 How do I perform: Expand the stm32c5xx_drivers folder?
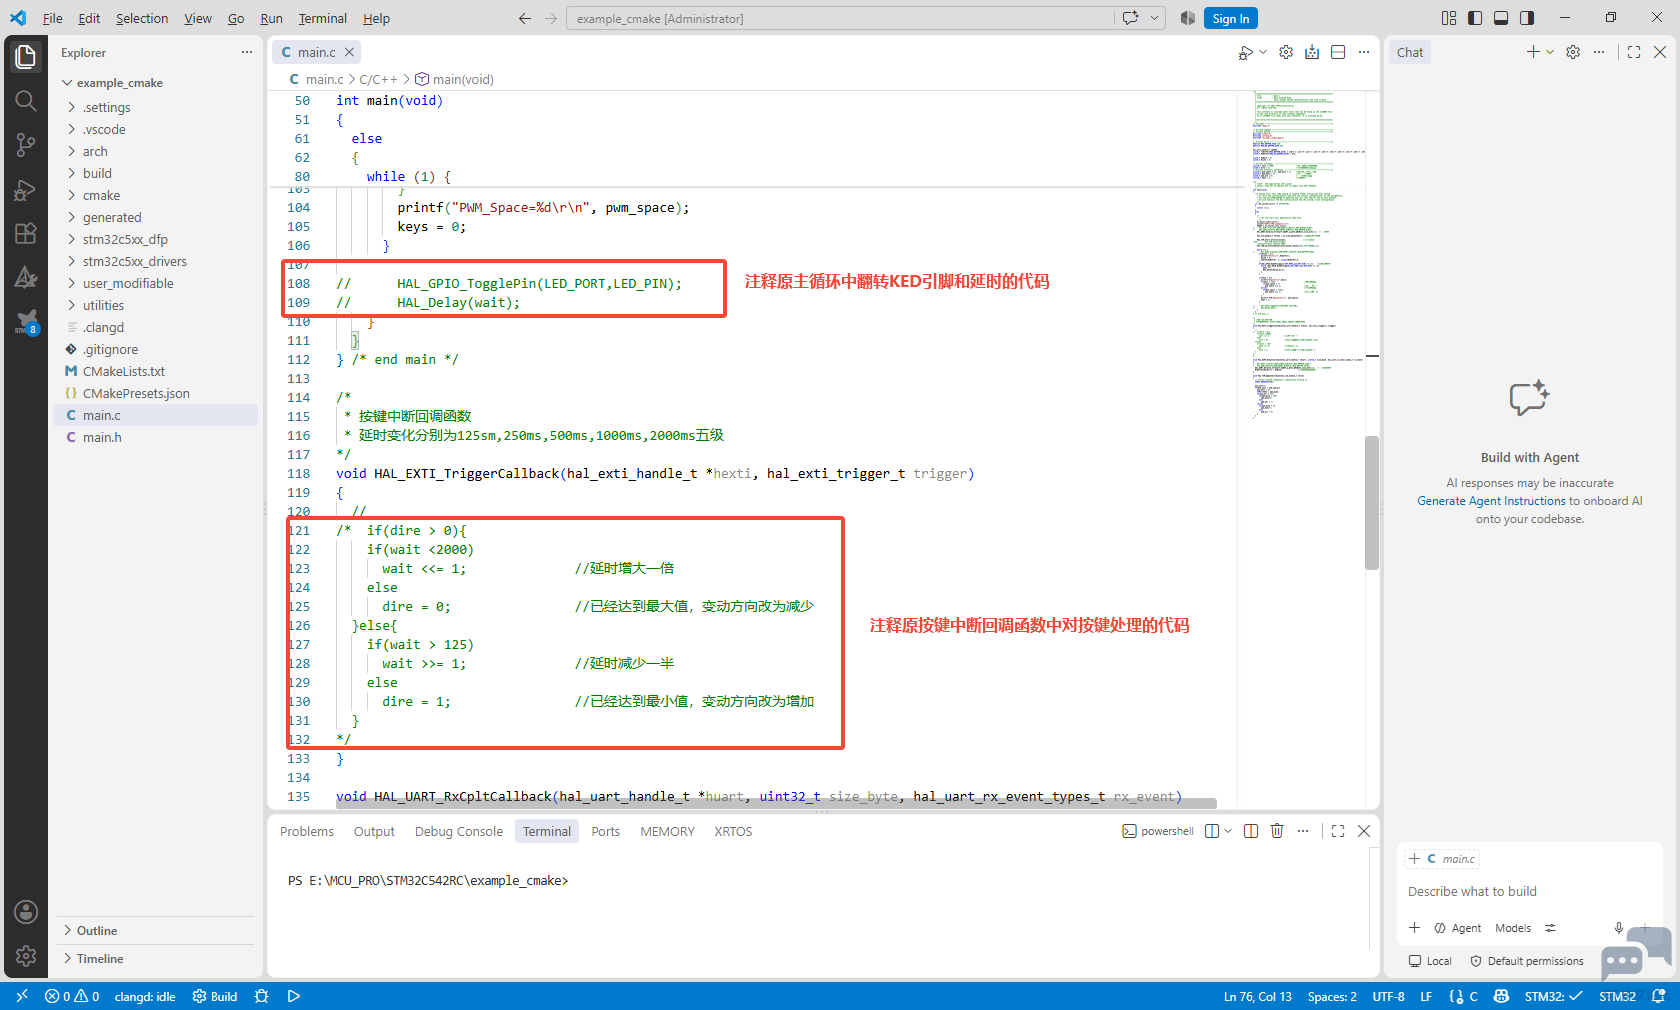tap(134, 261)
